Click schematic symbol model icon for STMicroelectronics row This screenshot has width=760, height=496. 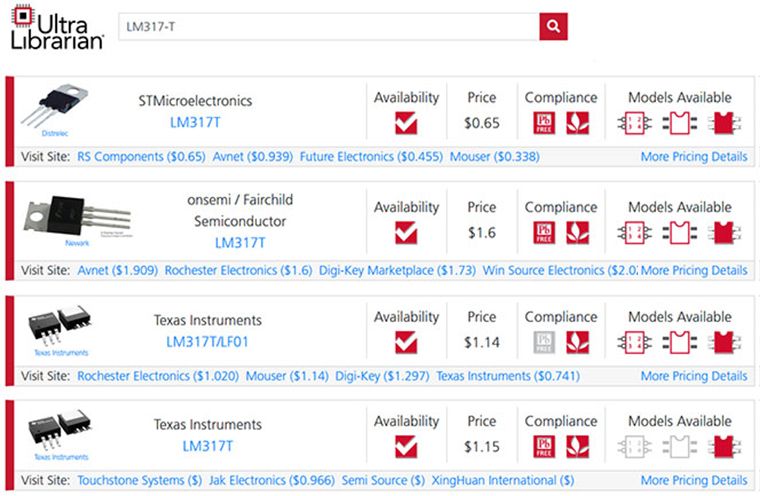(x=632, y=124)
